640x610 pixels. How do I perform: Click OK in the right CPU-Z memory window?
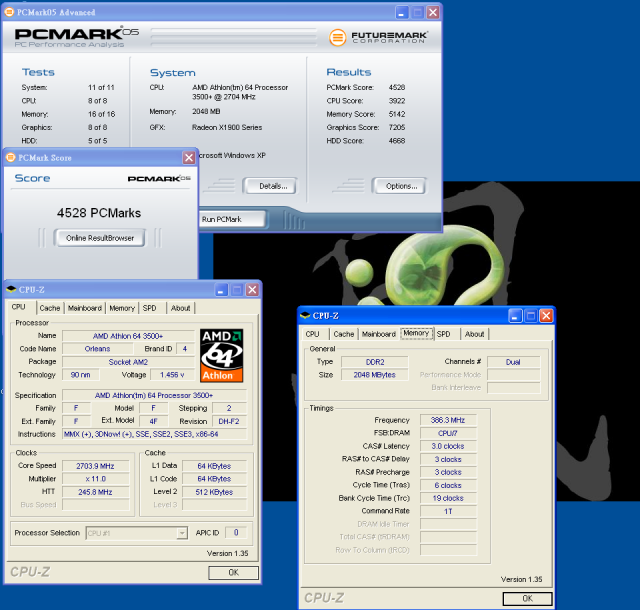pos(527,599)
